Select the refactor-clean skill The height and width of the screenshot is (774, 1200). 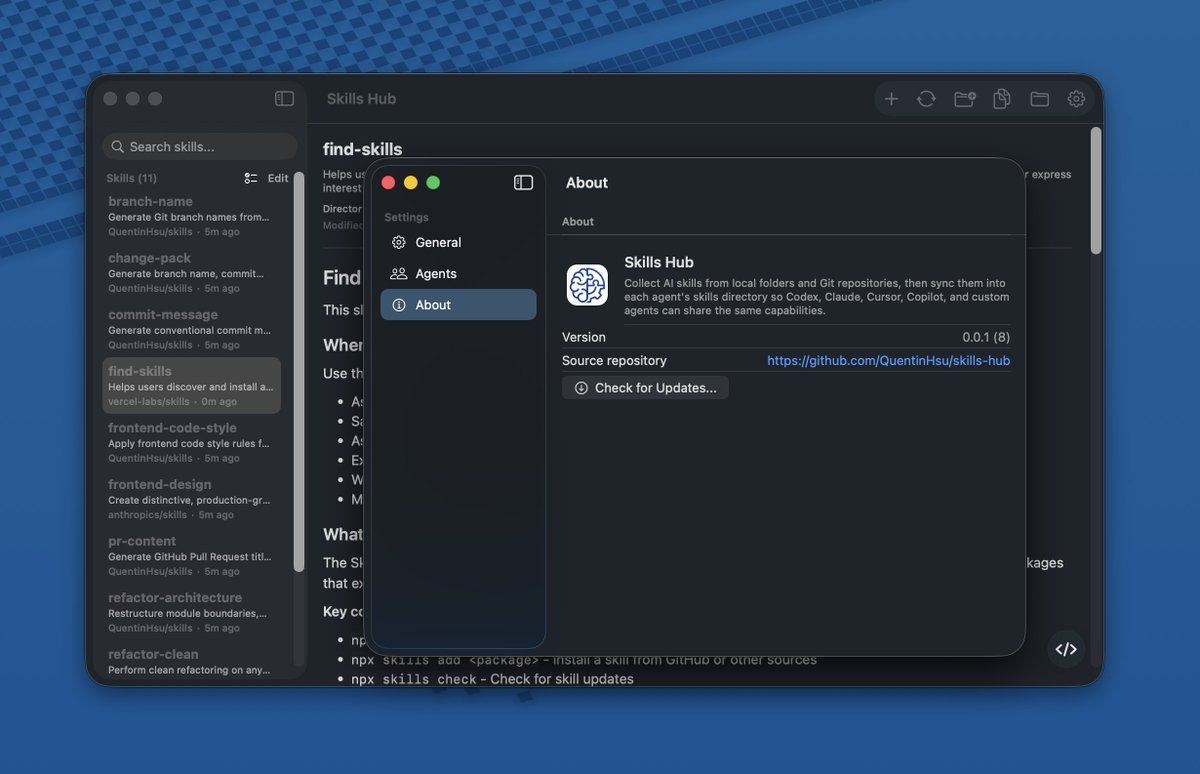192,661
